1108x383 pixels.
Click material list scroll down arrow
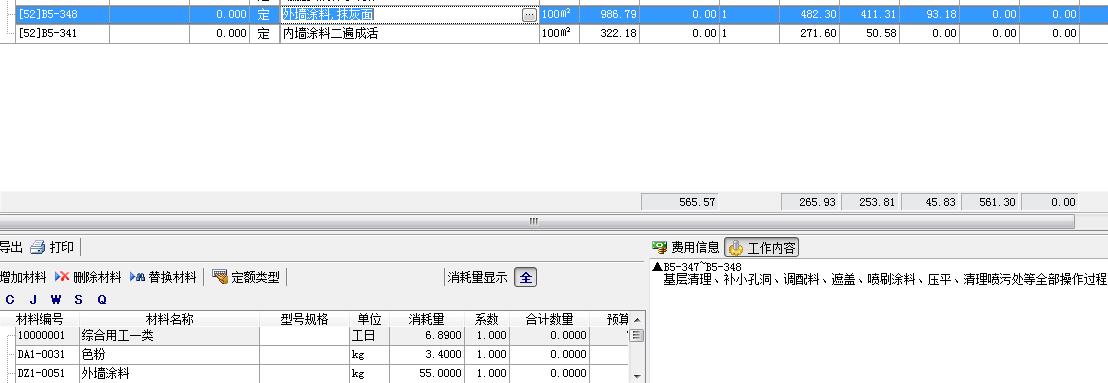coord(637,377)
